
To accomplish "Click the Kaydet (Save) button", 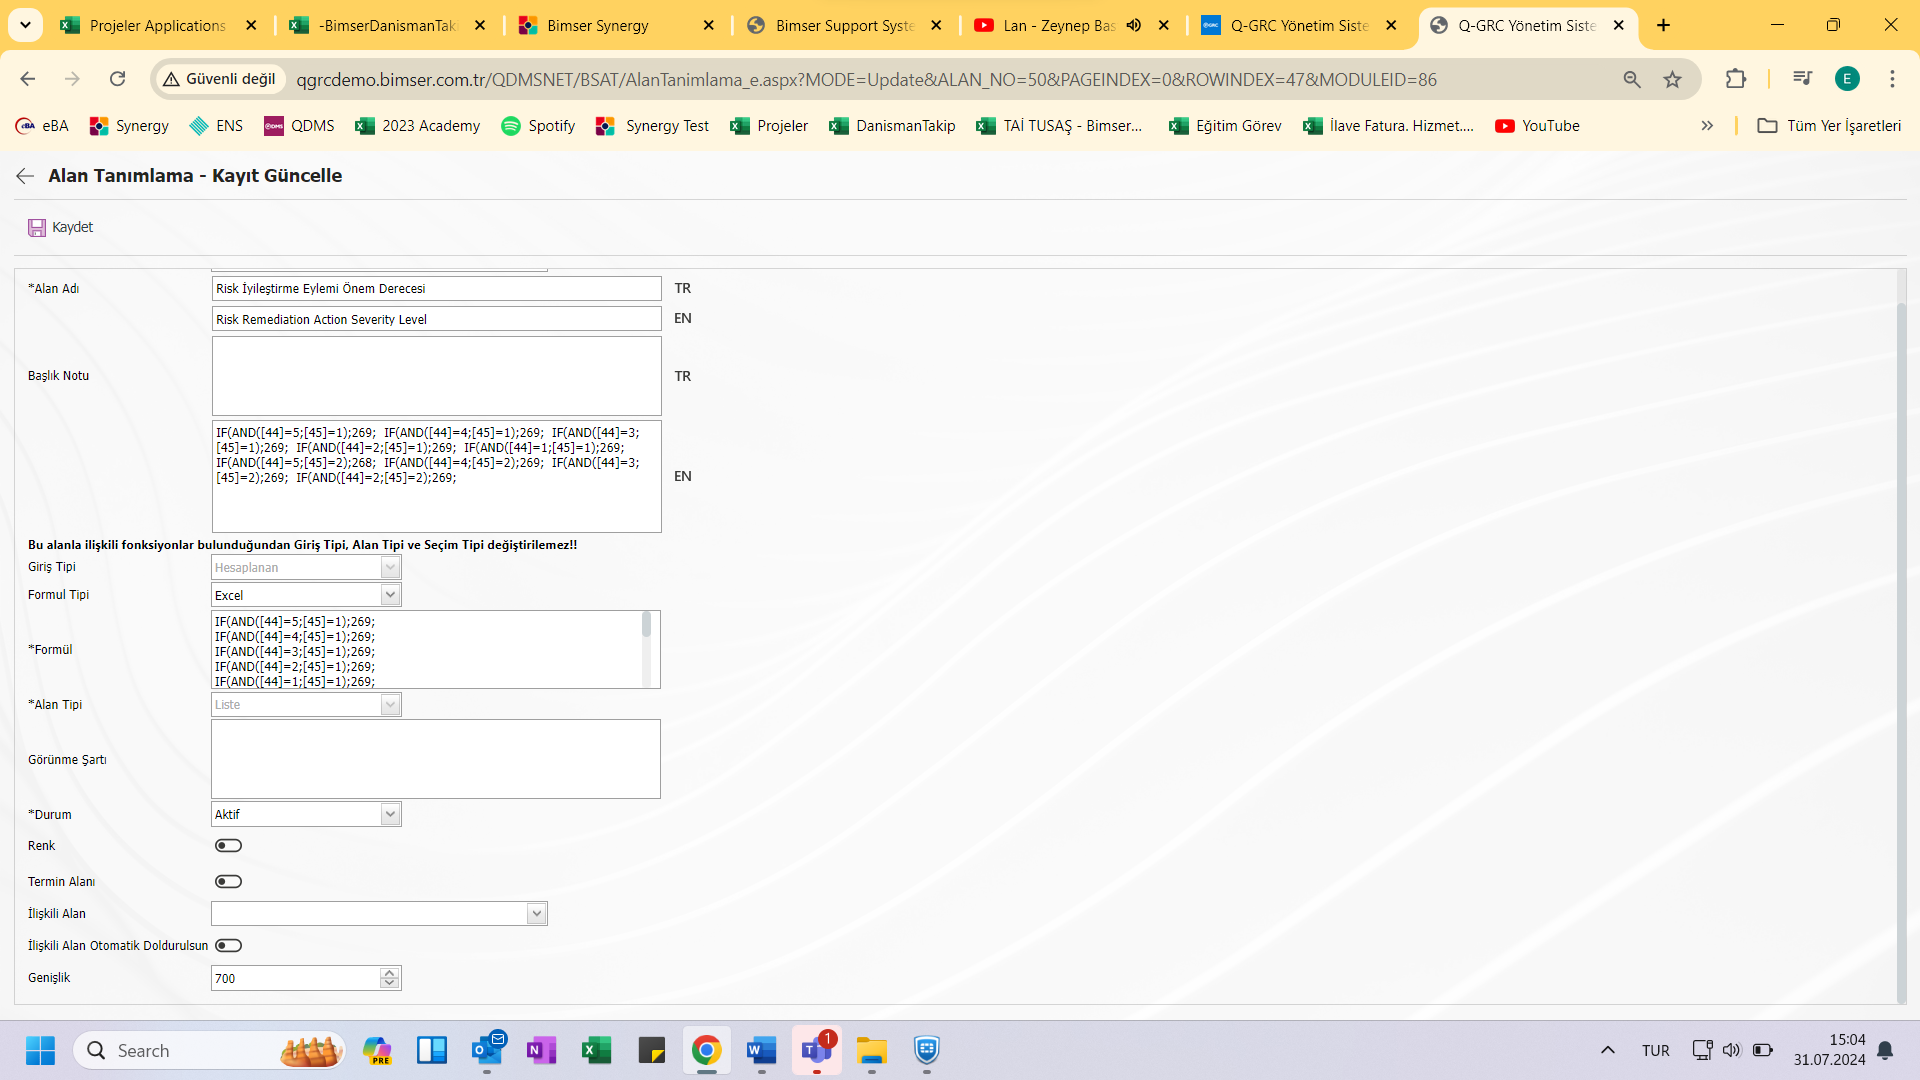I will point(59,227).
